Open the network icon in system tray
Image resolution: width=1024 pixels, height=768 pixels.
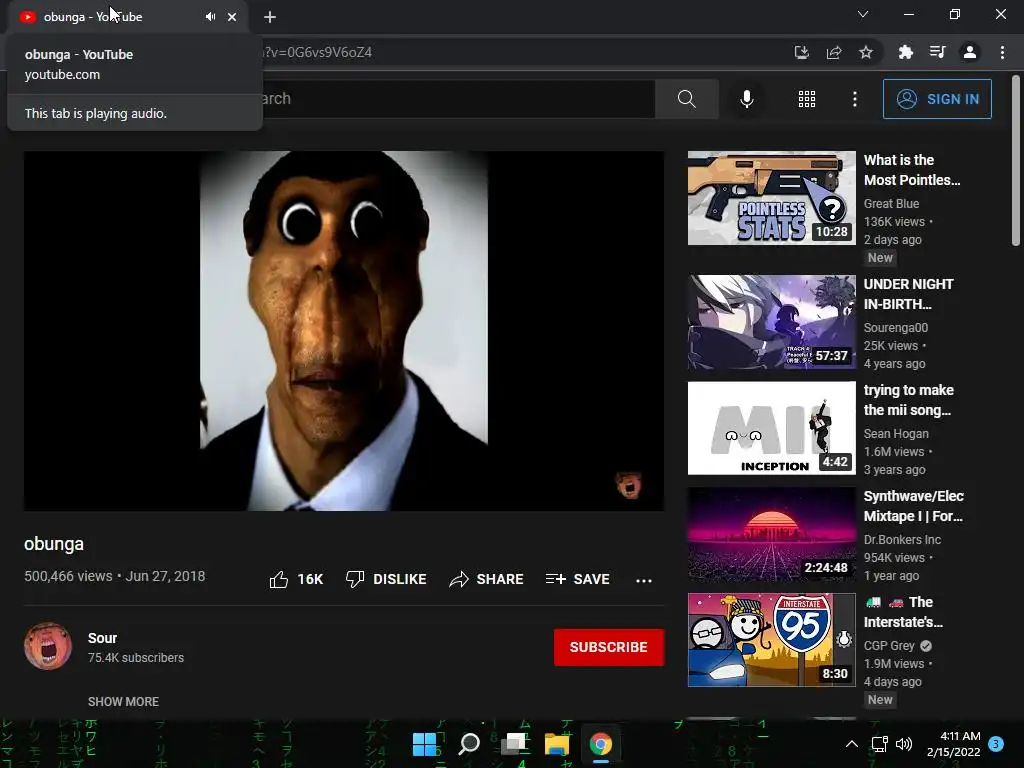(x=880, y=744)
